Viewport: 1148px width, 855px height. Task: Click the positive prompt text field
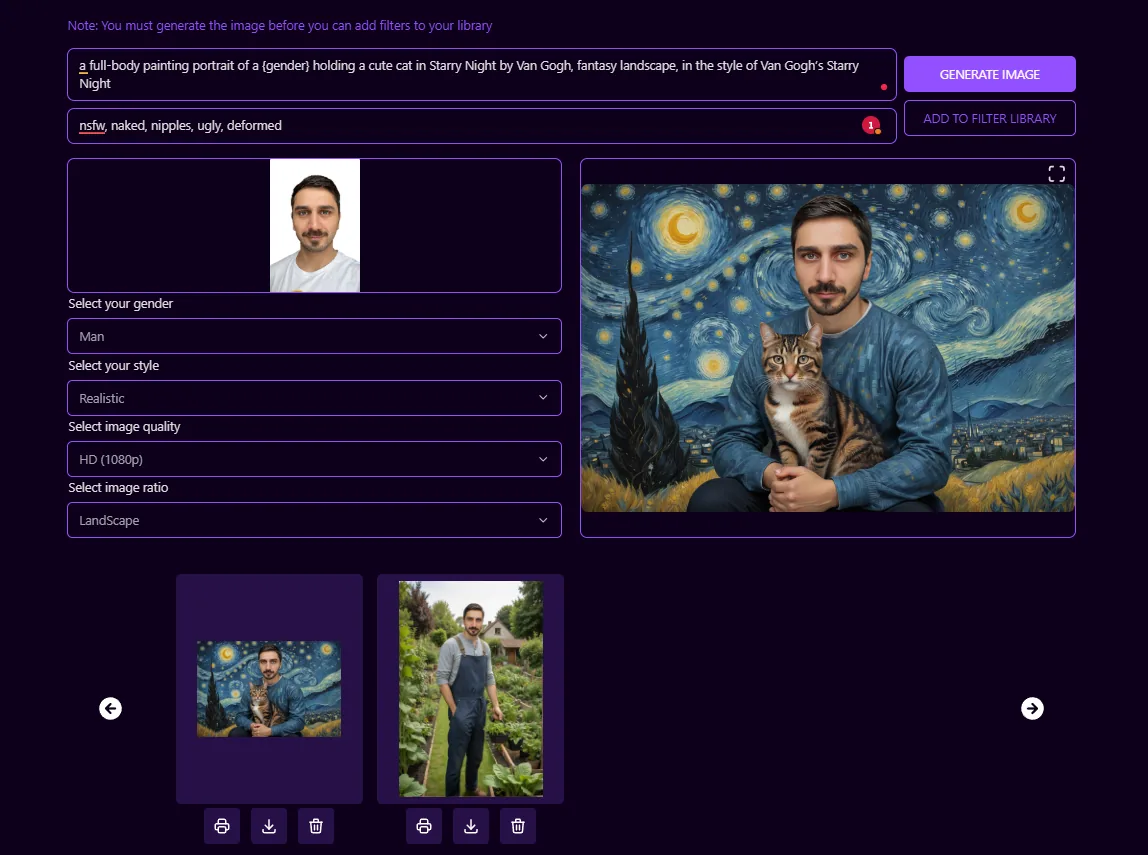click(x=481, y=74)
